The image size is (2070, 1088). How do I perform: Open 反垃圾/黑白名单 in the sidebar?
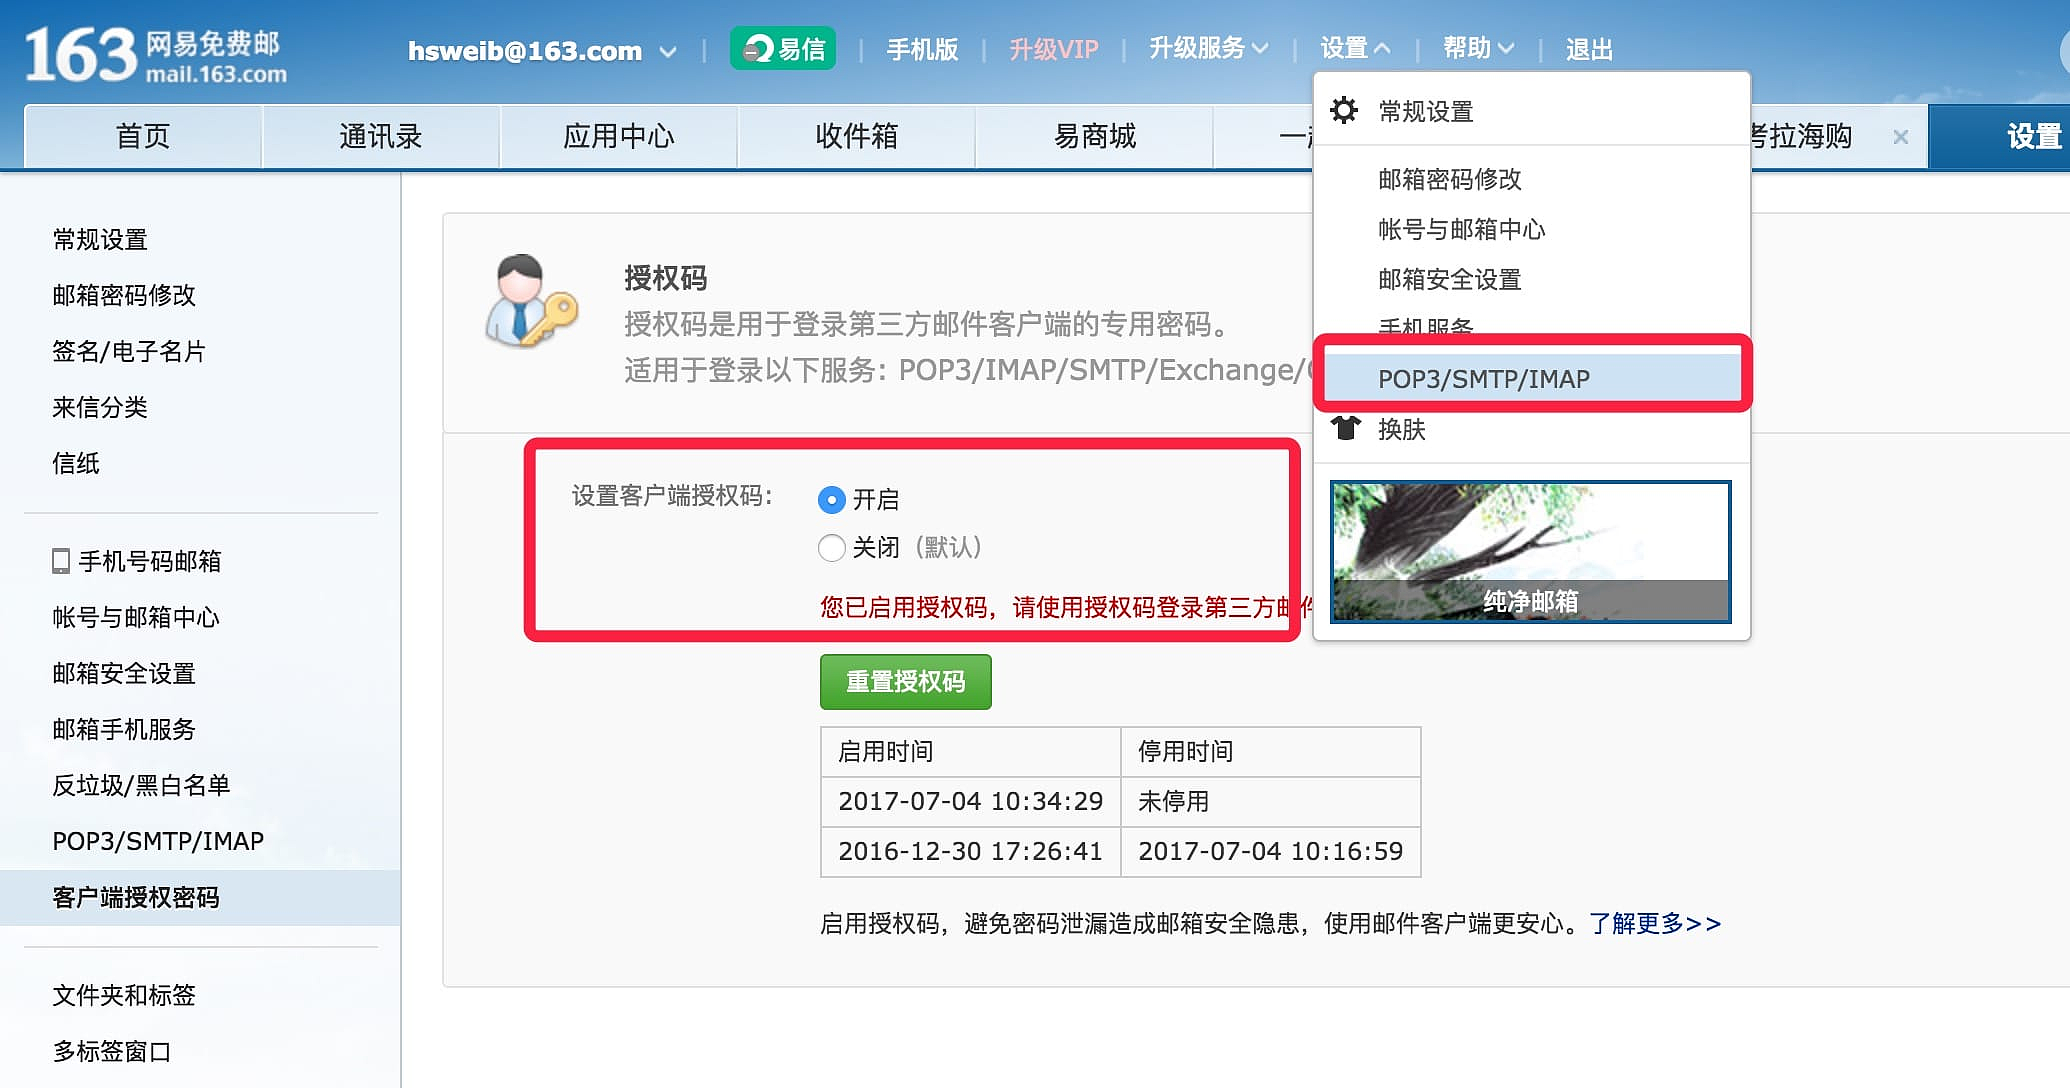[x=141, y=785]
